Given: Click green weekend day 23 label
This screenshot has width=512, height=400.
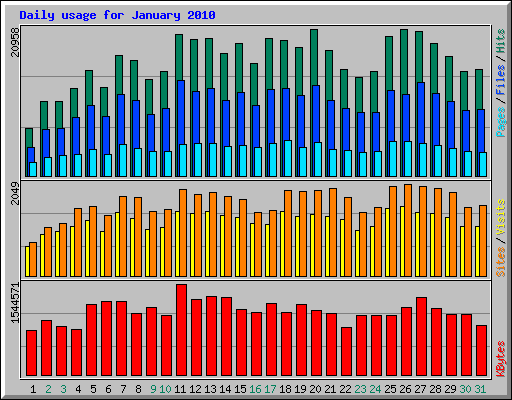Looking at the screenshot, I should (x=360, y=389).
